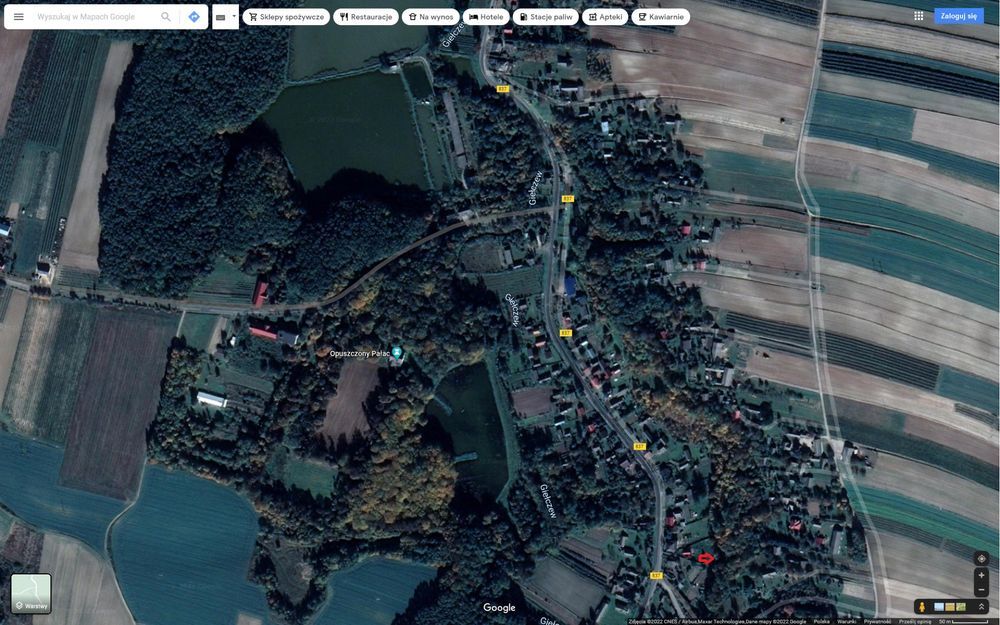Viewport: 1000px width, 625px height.
Task: Expand the keyboard input dropdown arrow
Action: pos(234,16)
